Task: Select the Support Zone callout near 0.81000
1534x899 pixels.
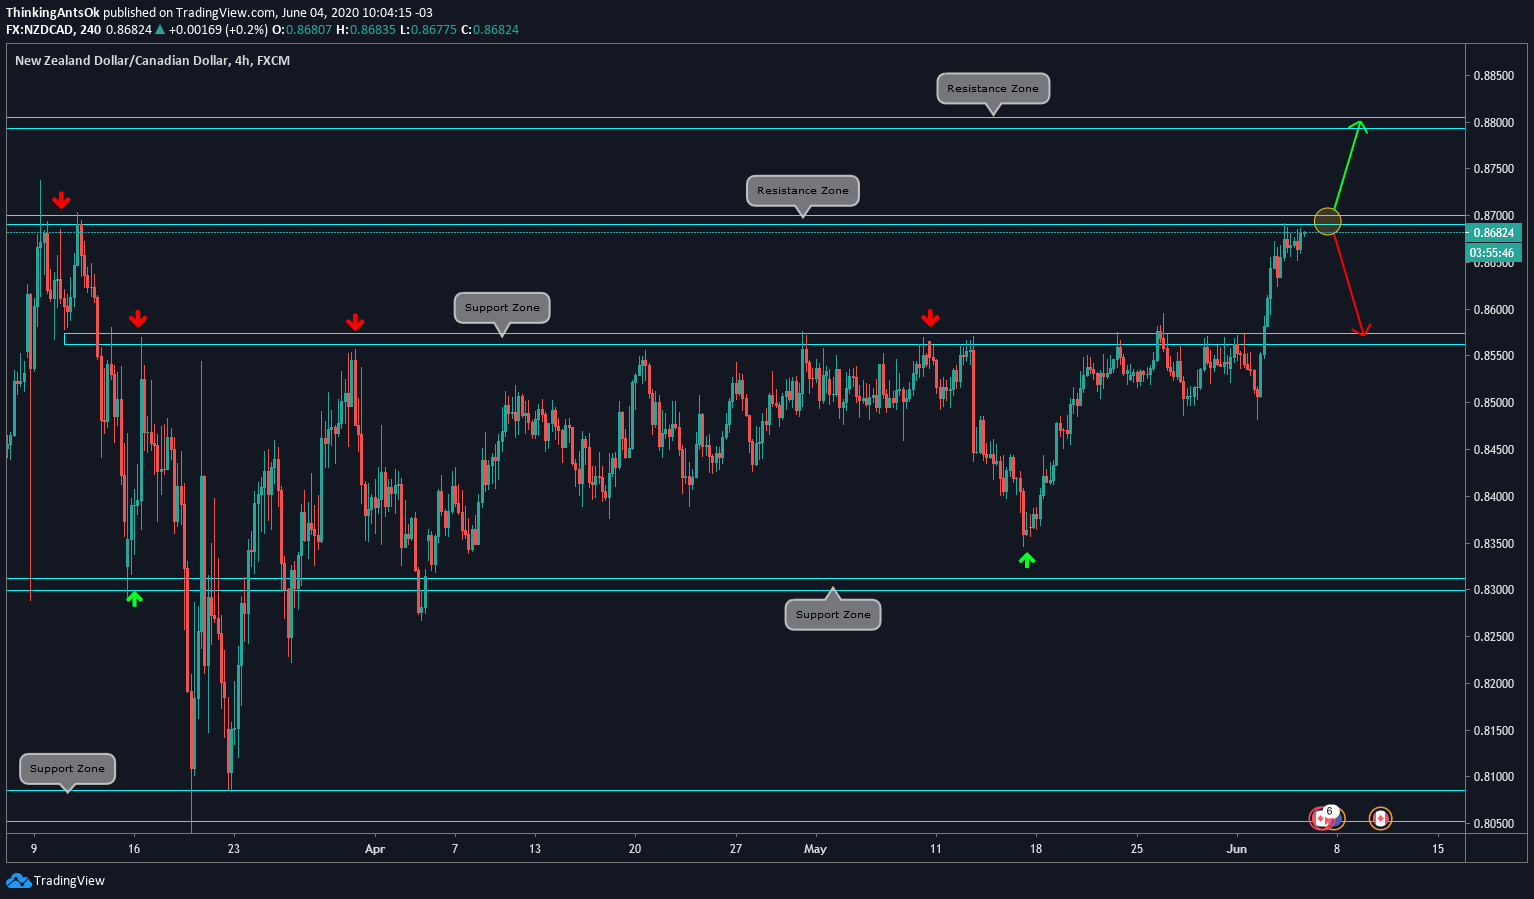Action: [67, 768]
